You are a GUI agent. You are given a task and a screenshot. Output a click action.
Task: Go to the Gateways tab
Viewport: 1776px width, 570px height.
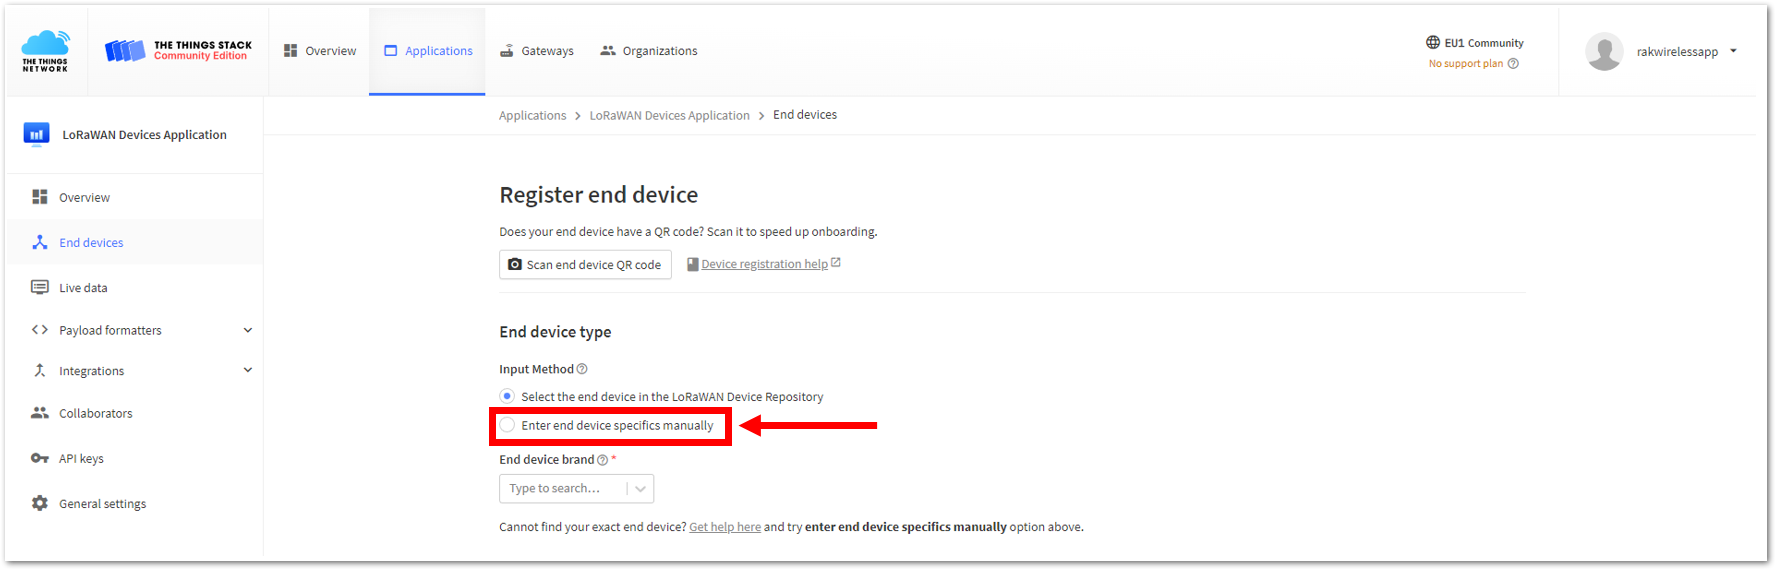537,51
